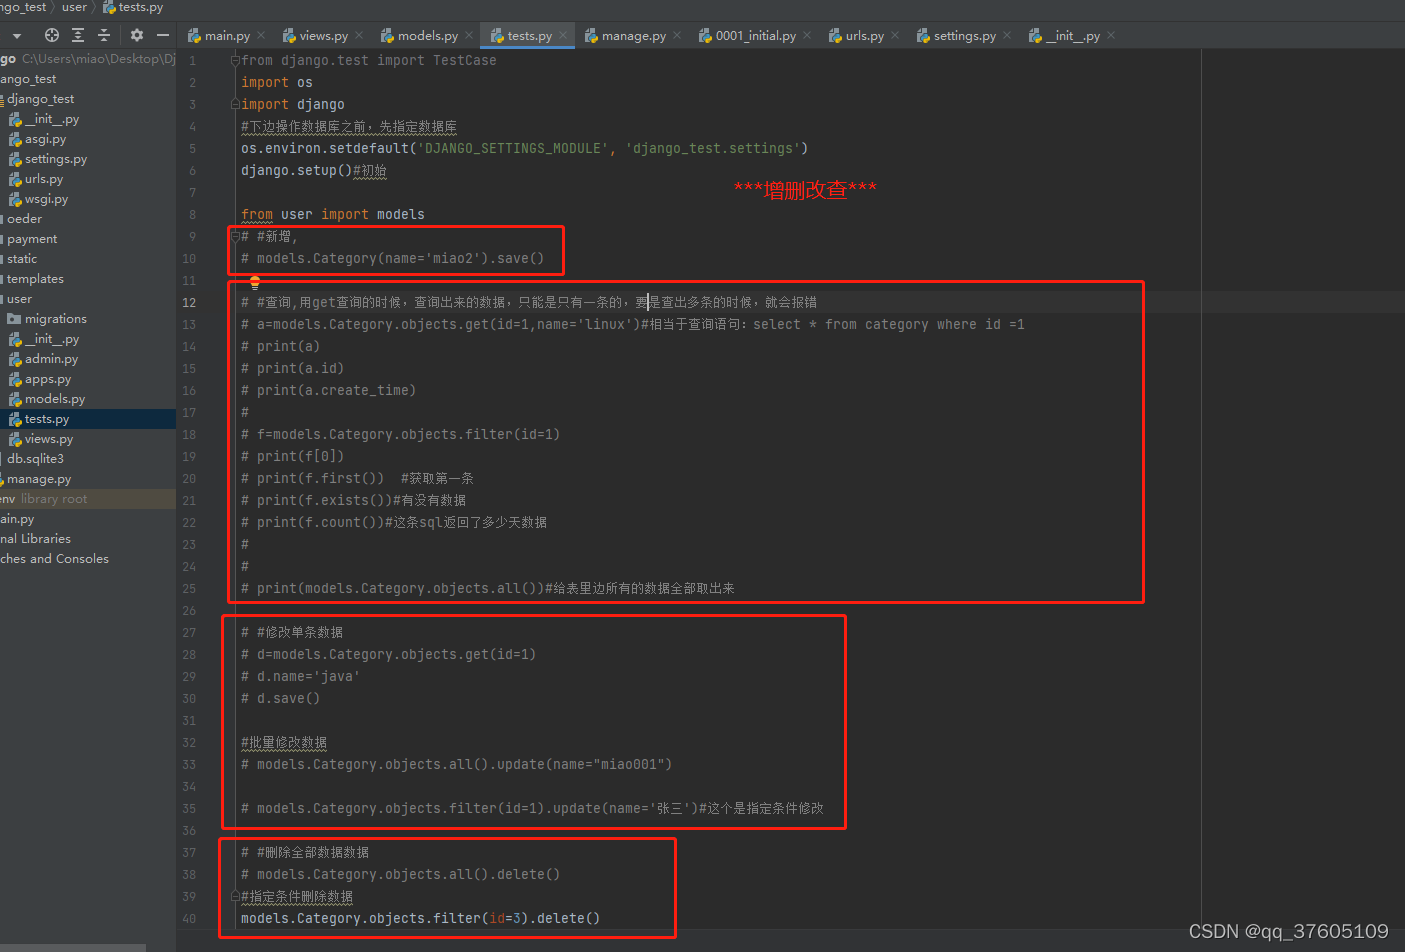Viewport: 1405px width, 952px height.
Task: Click the django.setup() call on line 6
Action: coord(296,170)
